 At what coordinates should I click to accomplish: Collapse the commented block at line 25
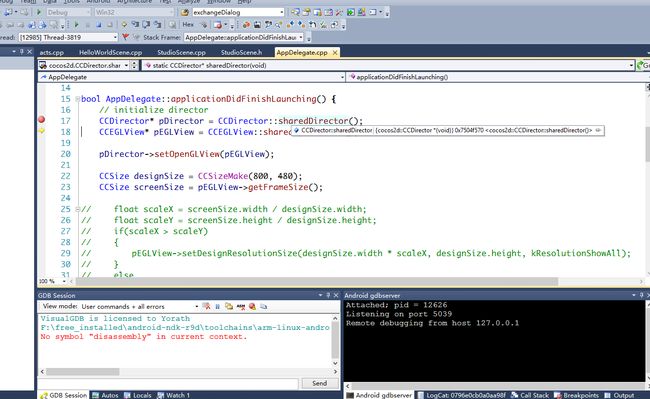pos(78,209)
